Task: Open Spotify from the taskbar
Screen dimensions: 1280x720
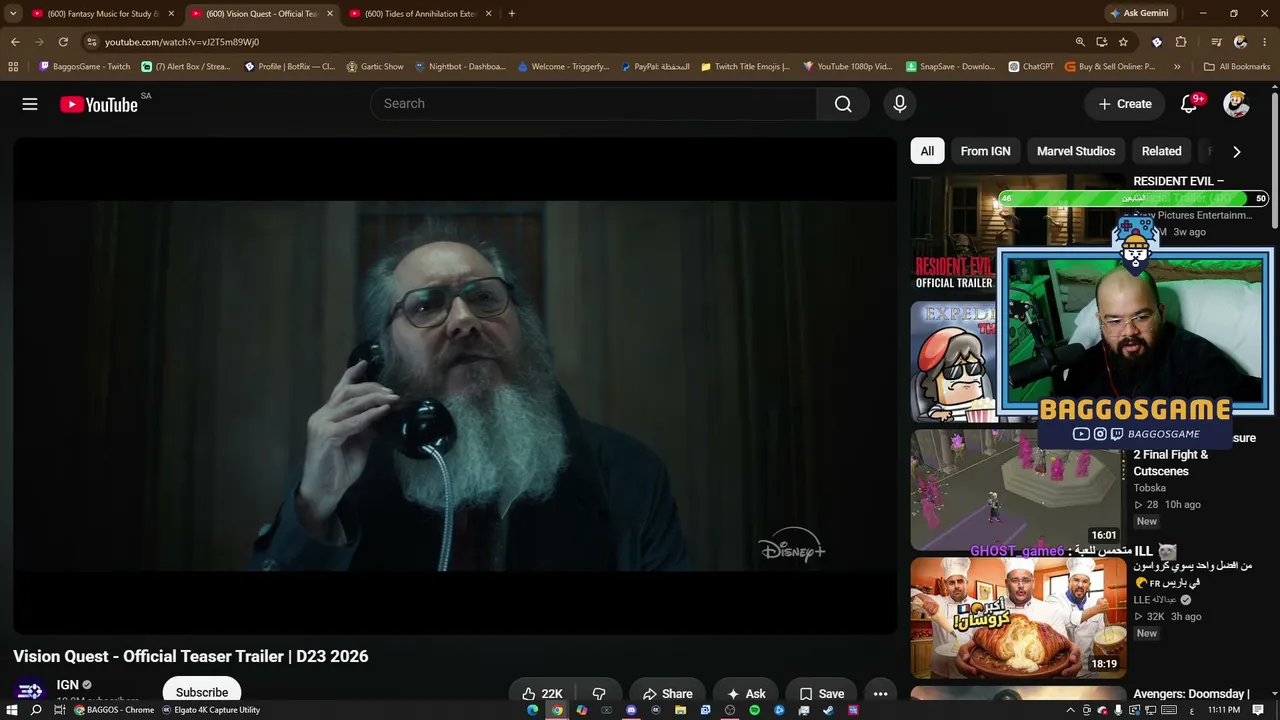Action: pos(754,710)
